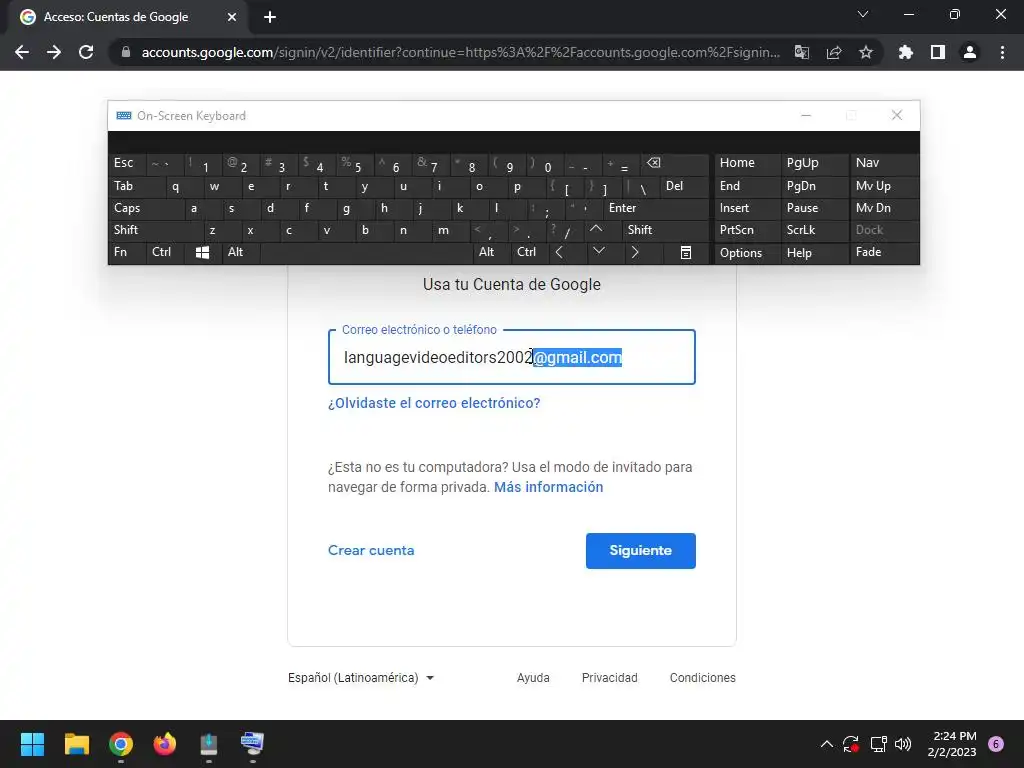Bookmark this page with the star icon

[x=866, y=52]
